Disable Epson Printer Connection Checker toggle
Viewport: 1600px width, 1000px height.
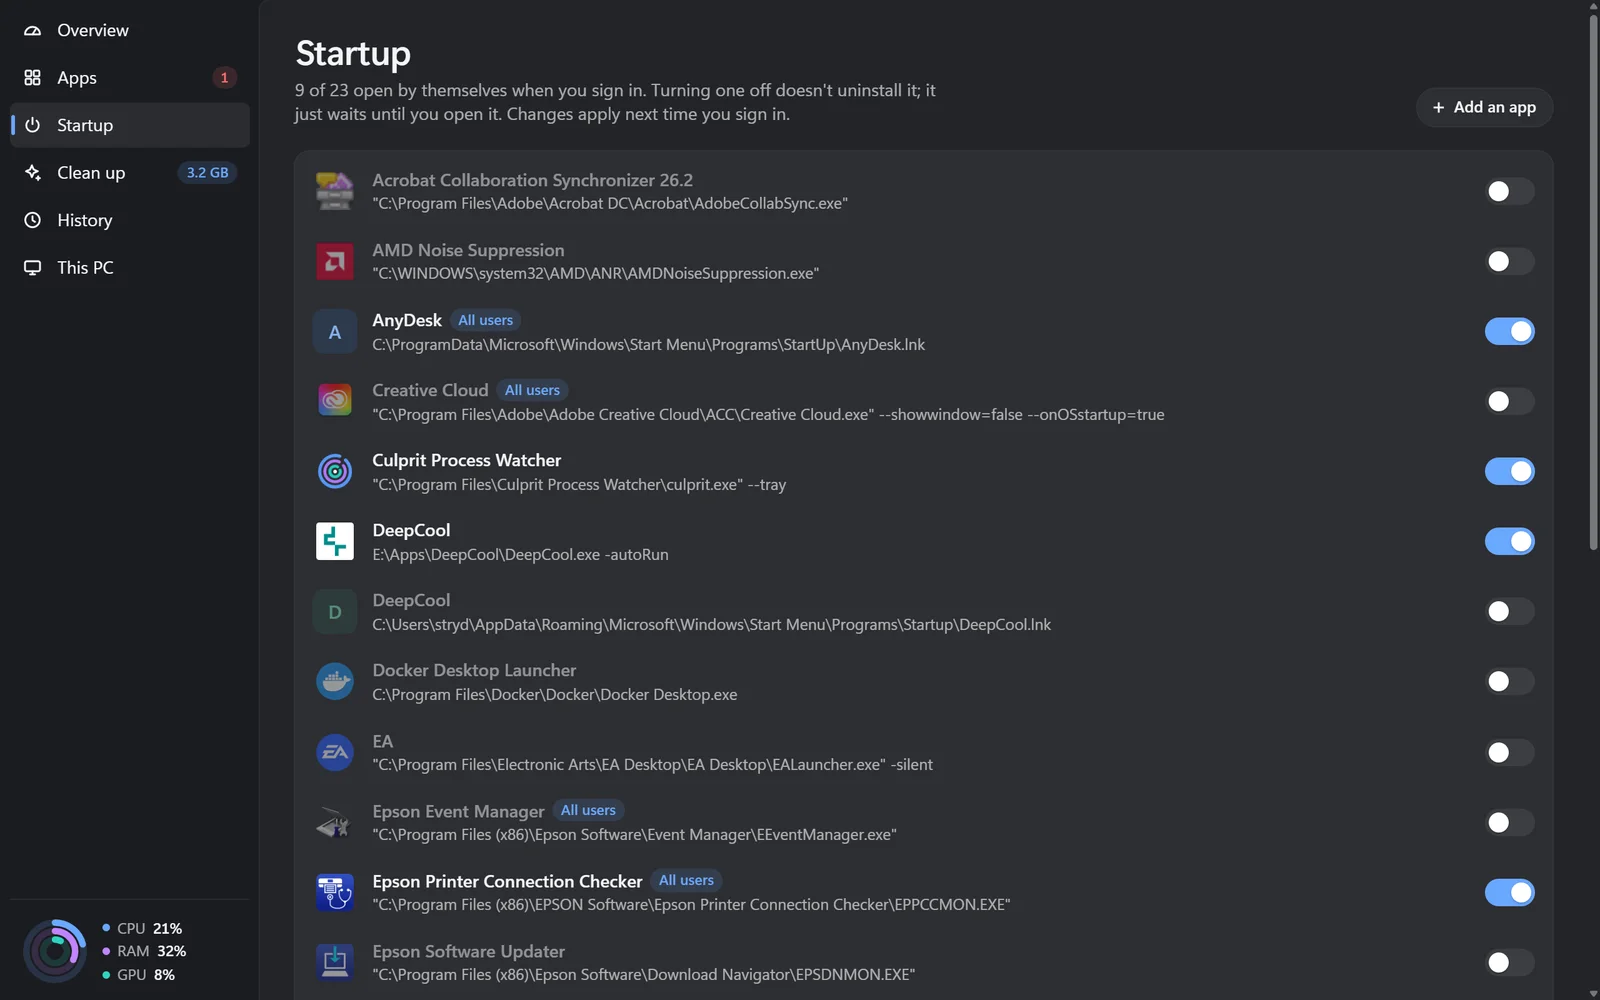pyautogui.click(x=1509, y=892)
